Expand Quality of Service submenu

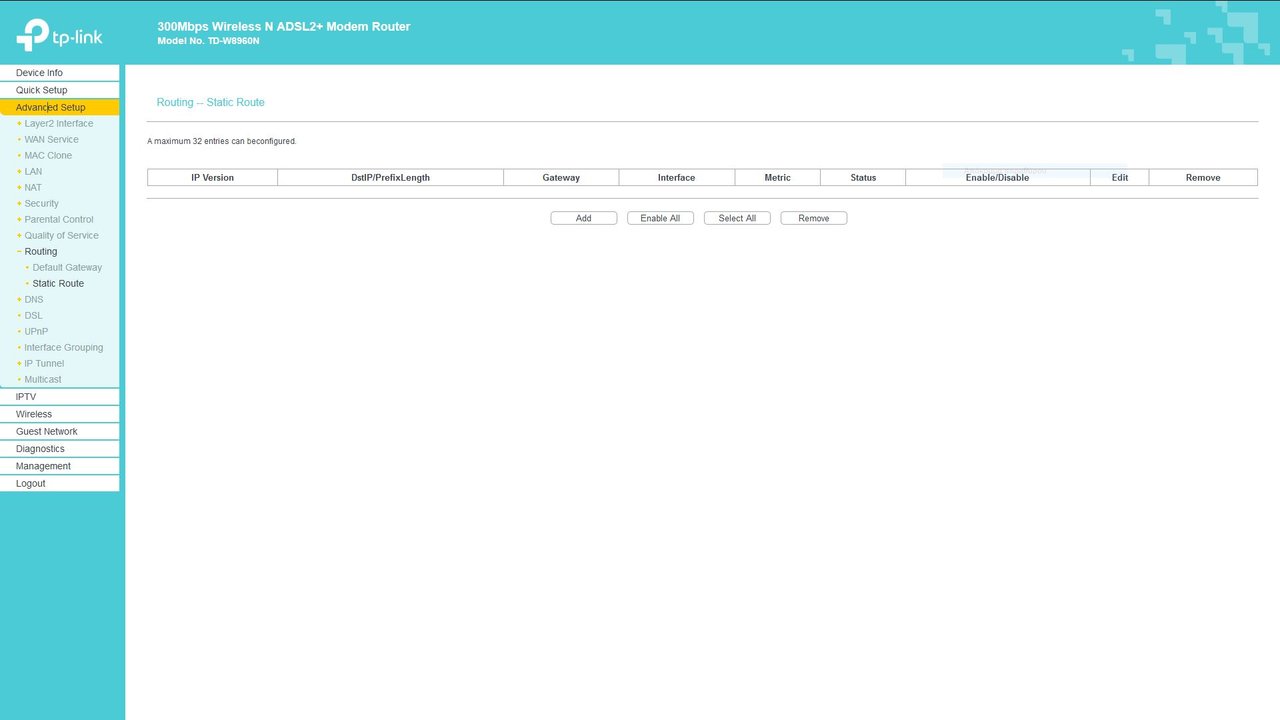pyautogui.click(x=61, y=236)
